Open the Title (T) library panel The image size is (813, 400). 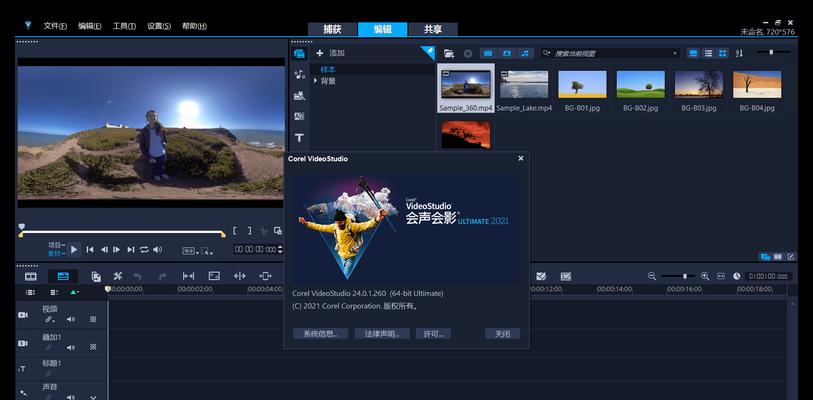pos(299,137)
